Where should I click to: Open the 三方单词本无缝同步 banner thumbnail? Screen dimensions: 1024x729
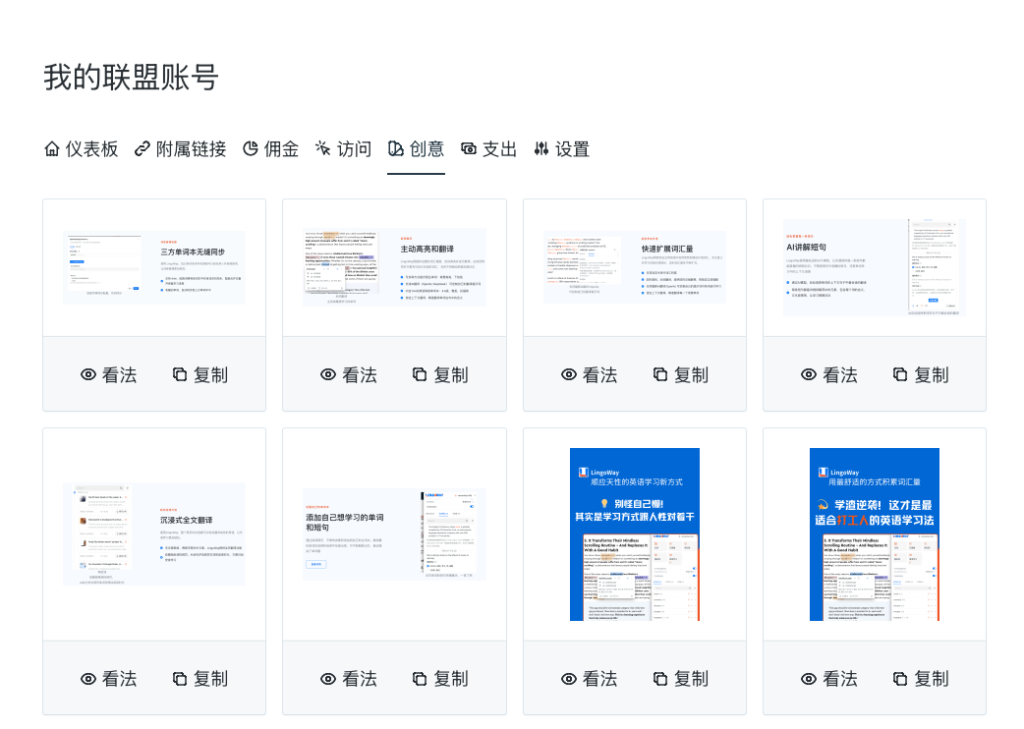pos(154,267)
